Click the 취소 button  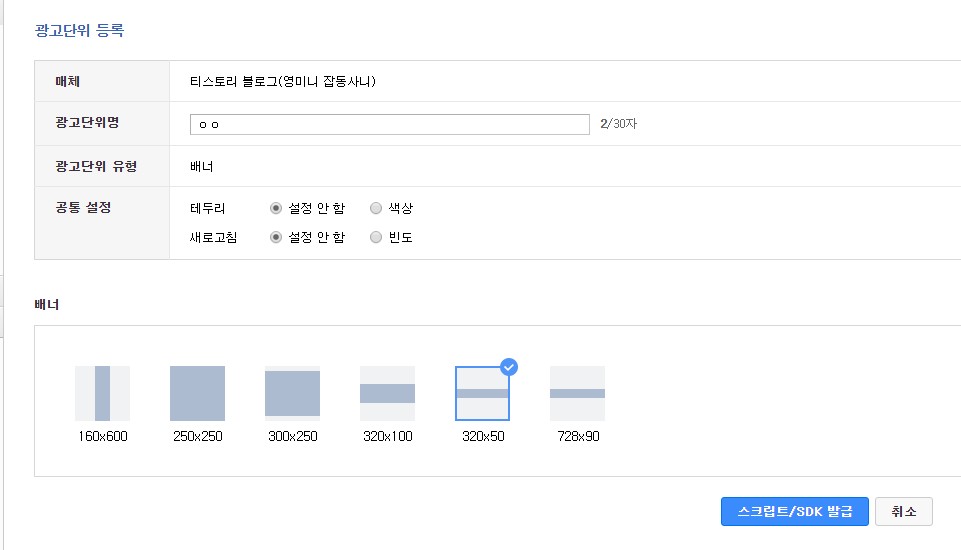coord(903,511)
